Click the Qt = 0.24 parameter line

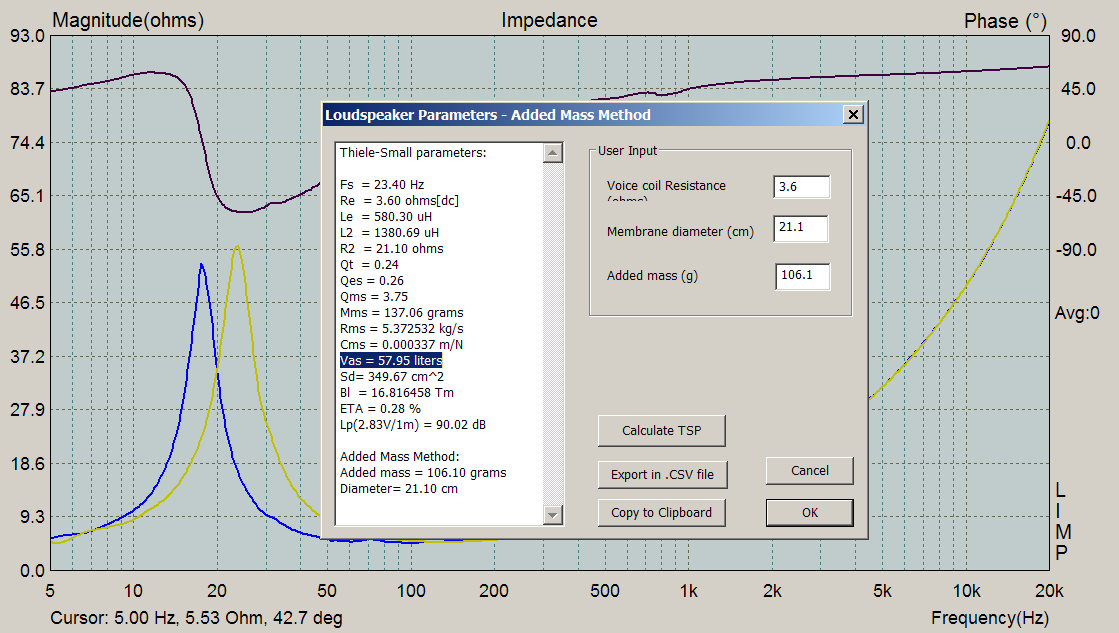tap(367, 264)
